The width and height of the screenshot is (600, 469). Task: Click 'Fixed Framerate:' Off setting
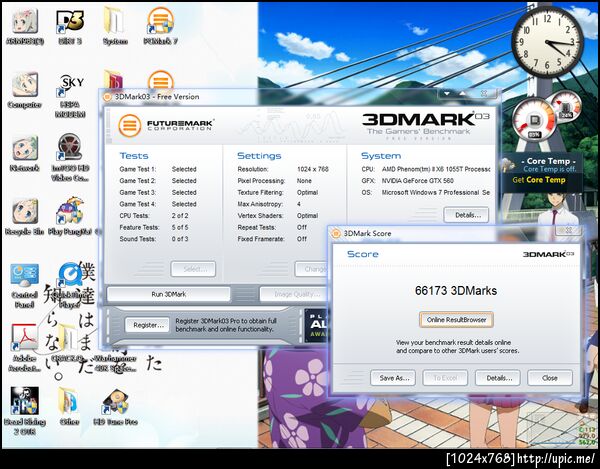tap(272, 239)
